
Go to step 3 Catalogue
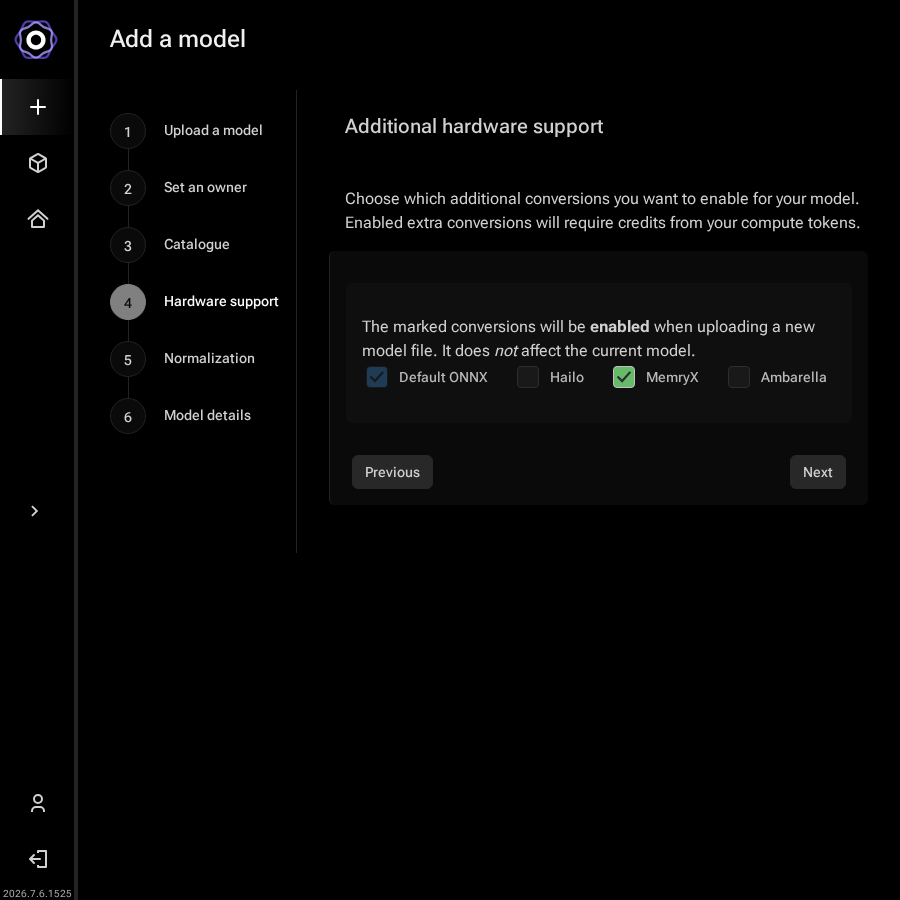[x=170, y=245]
